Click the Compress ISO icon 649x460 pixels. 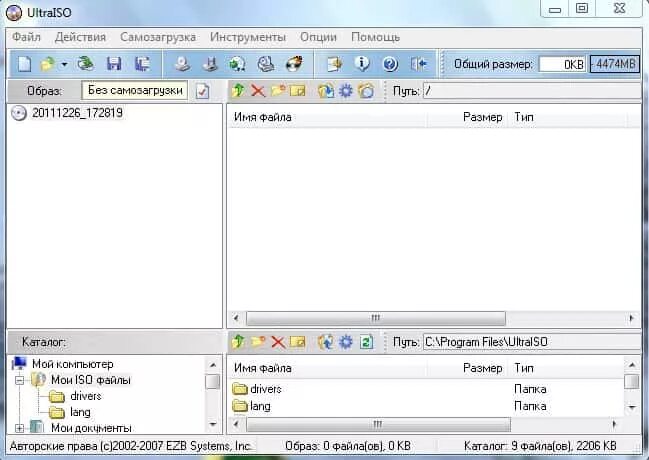point(210,64)
